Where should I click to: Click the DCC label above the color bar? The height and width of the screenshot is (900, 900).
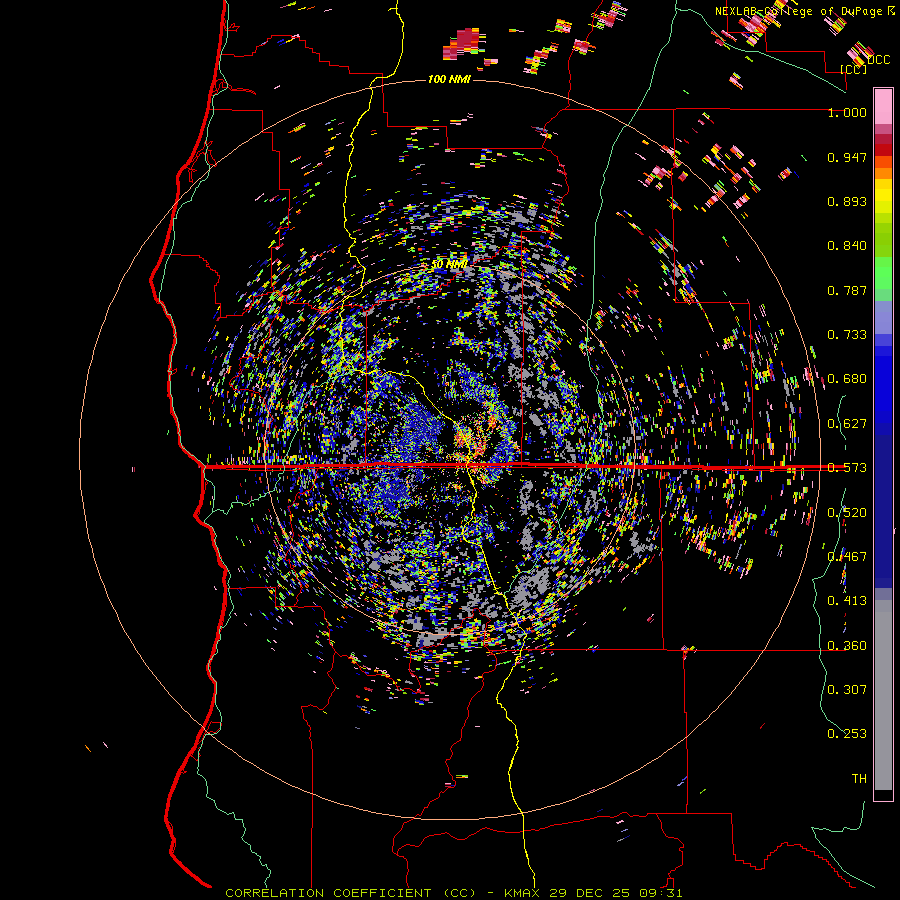879,59
